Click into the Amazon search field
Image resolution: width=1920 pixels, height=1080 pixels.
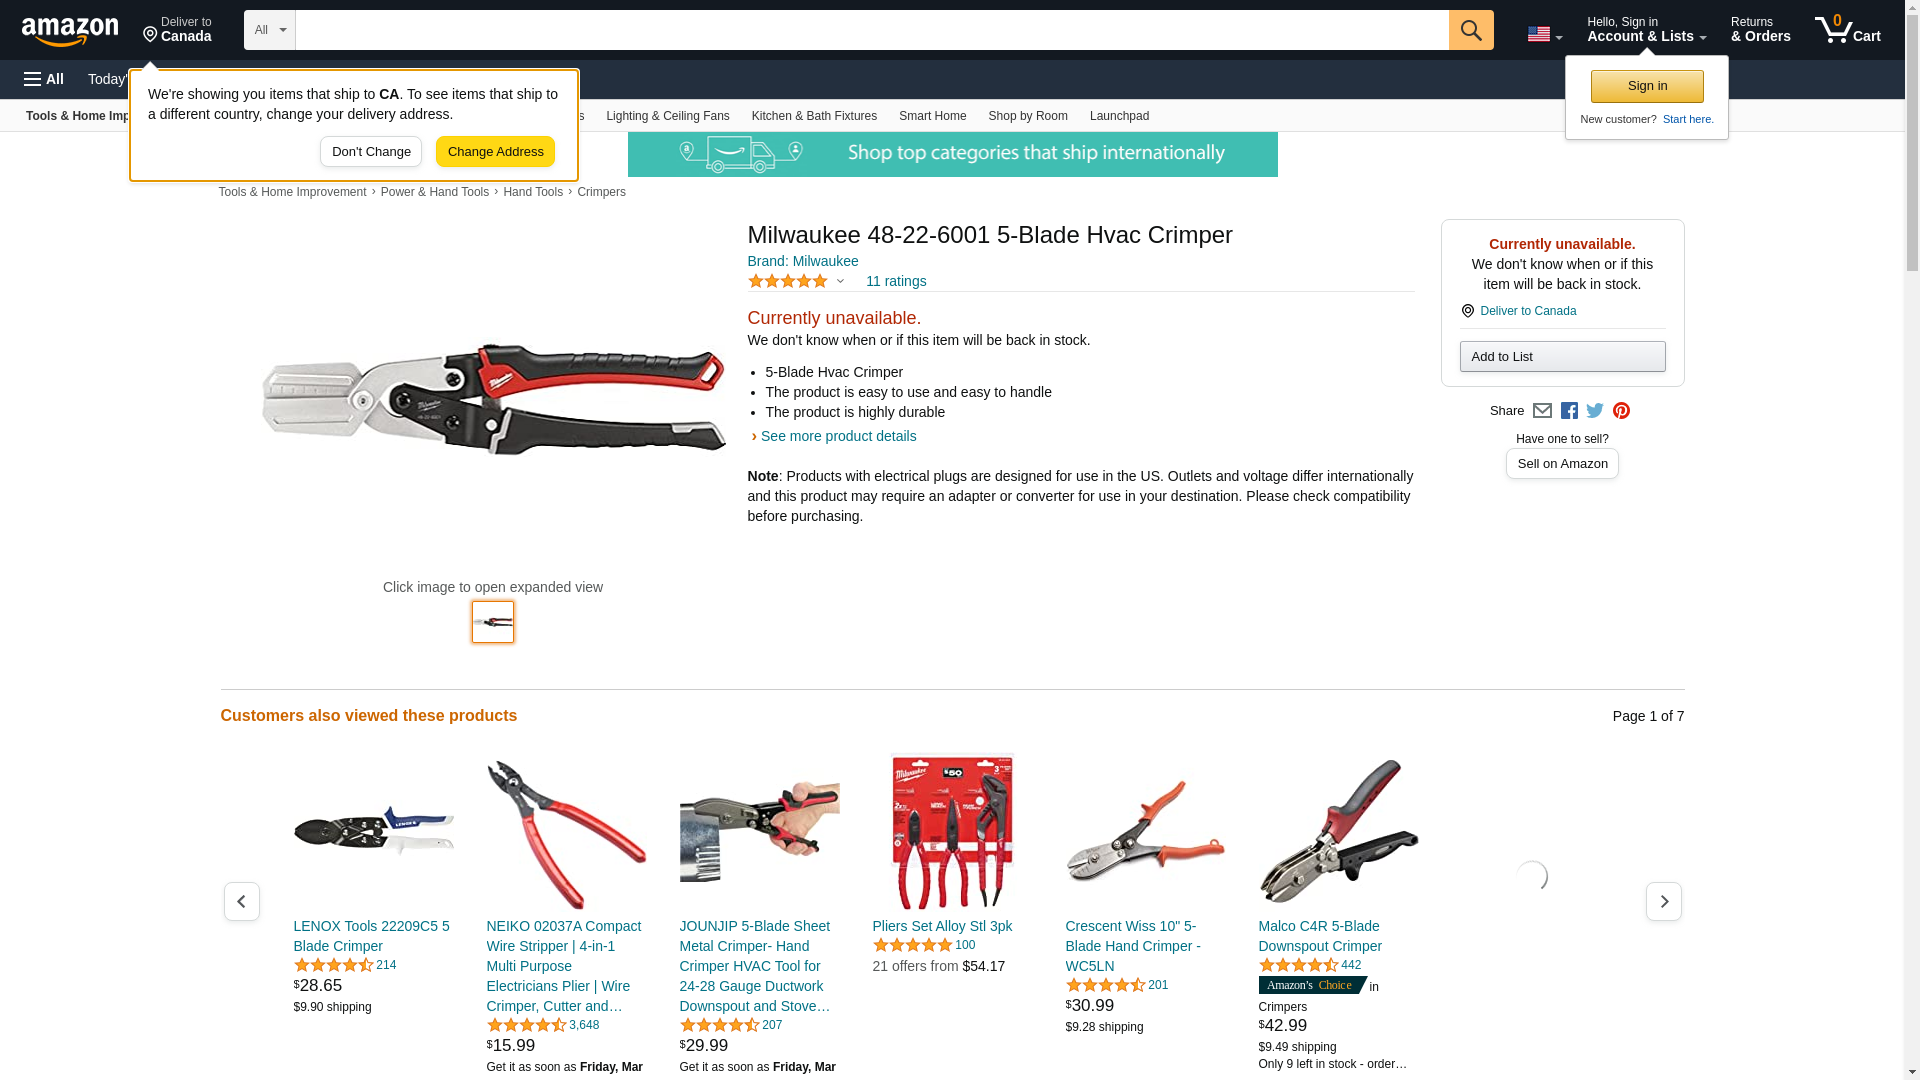pyautogui.click(x=872, y=30)
